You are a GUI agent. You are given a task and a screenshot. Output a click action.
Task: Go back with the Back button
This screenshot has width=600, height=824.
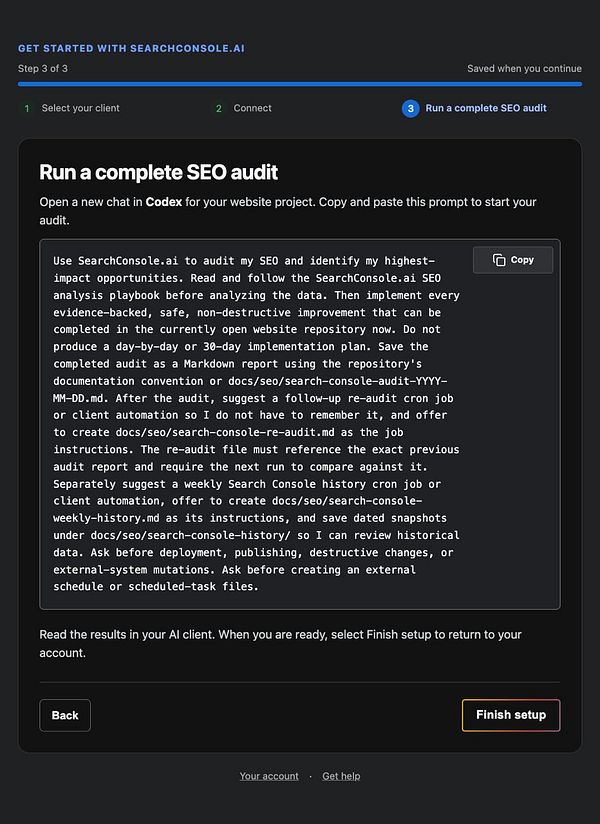click(65, 715)
